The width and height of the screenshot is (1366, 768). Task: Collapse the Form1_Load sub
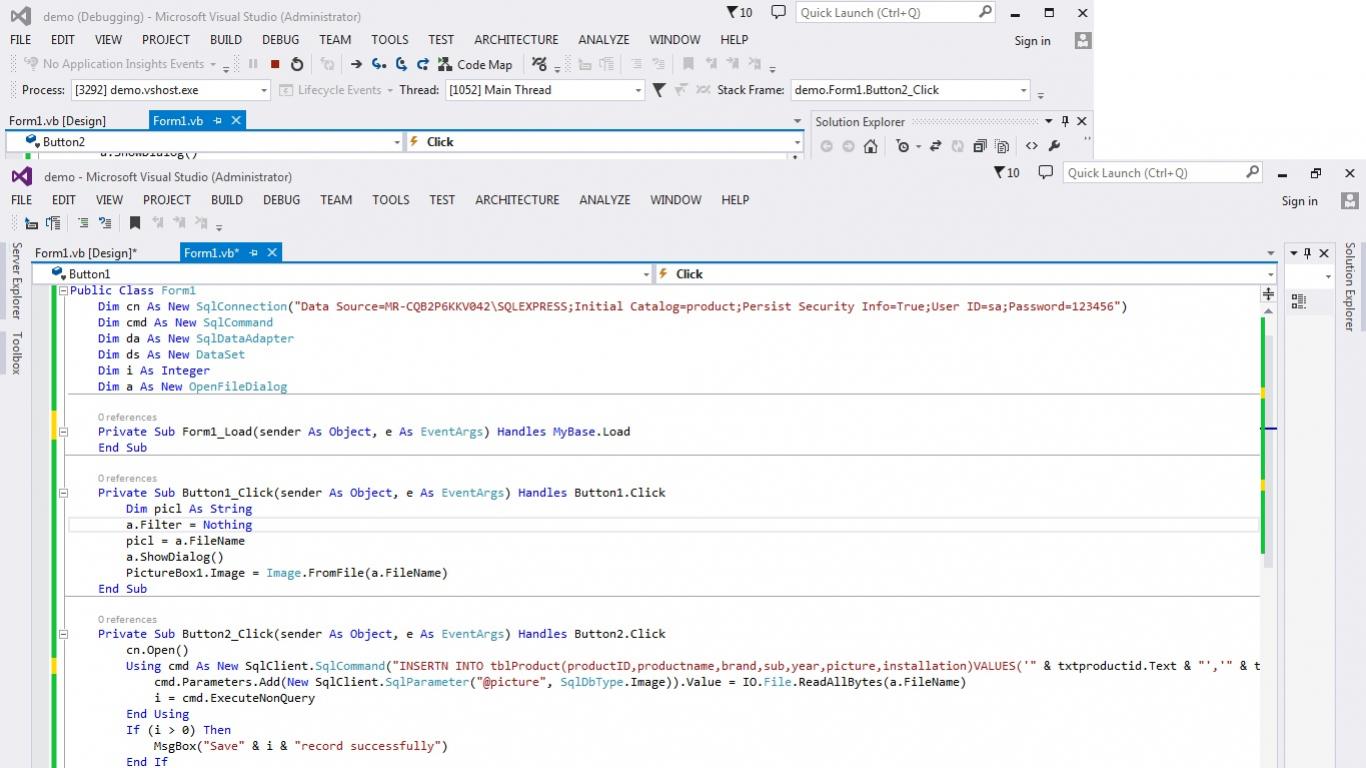(63, 432)
